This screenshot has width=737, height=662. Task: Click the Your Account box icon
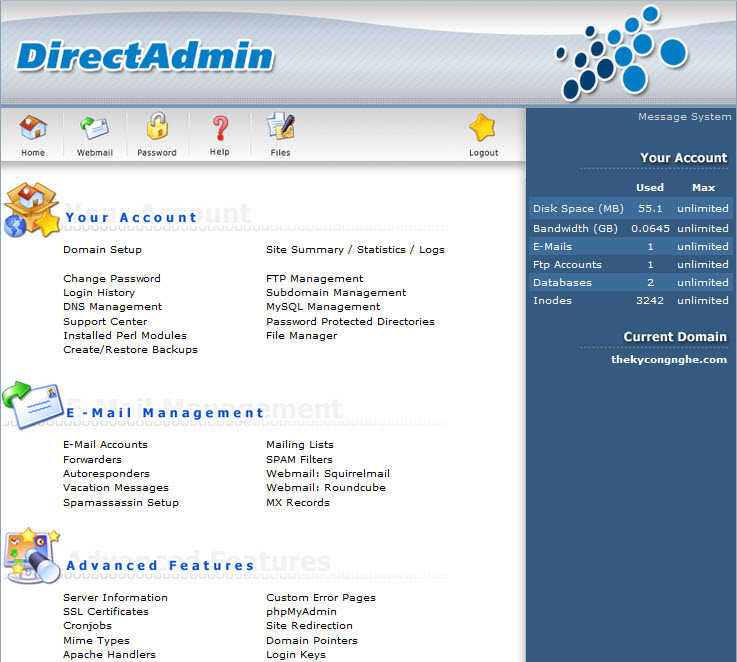click(32, 210)
